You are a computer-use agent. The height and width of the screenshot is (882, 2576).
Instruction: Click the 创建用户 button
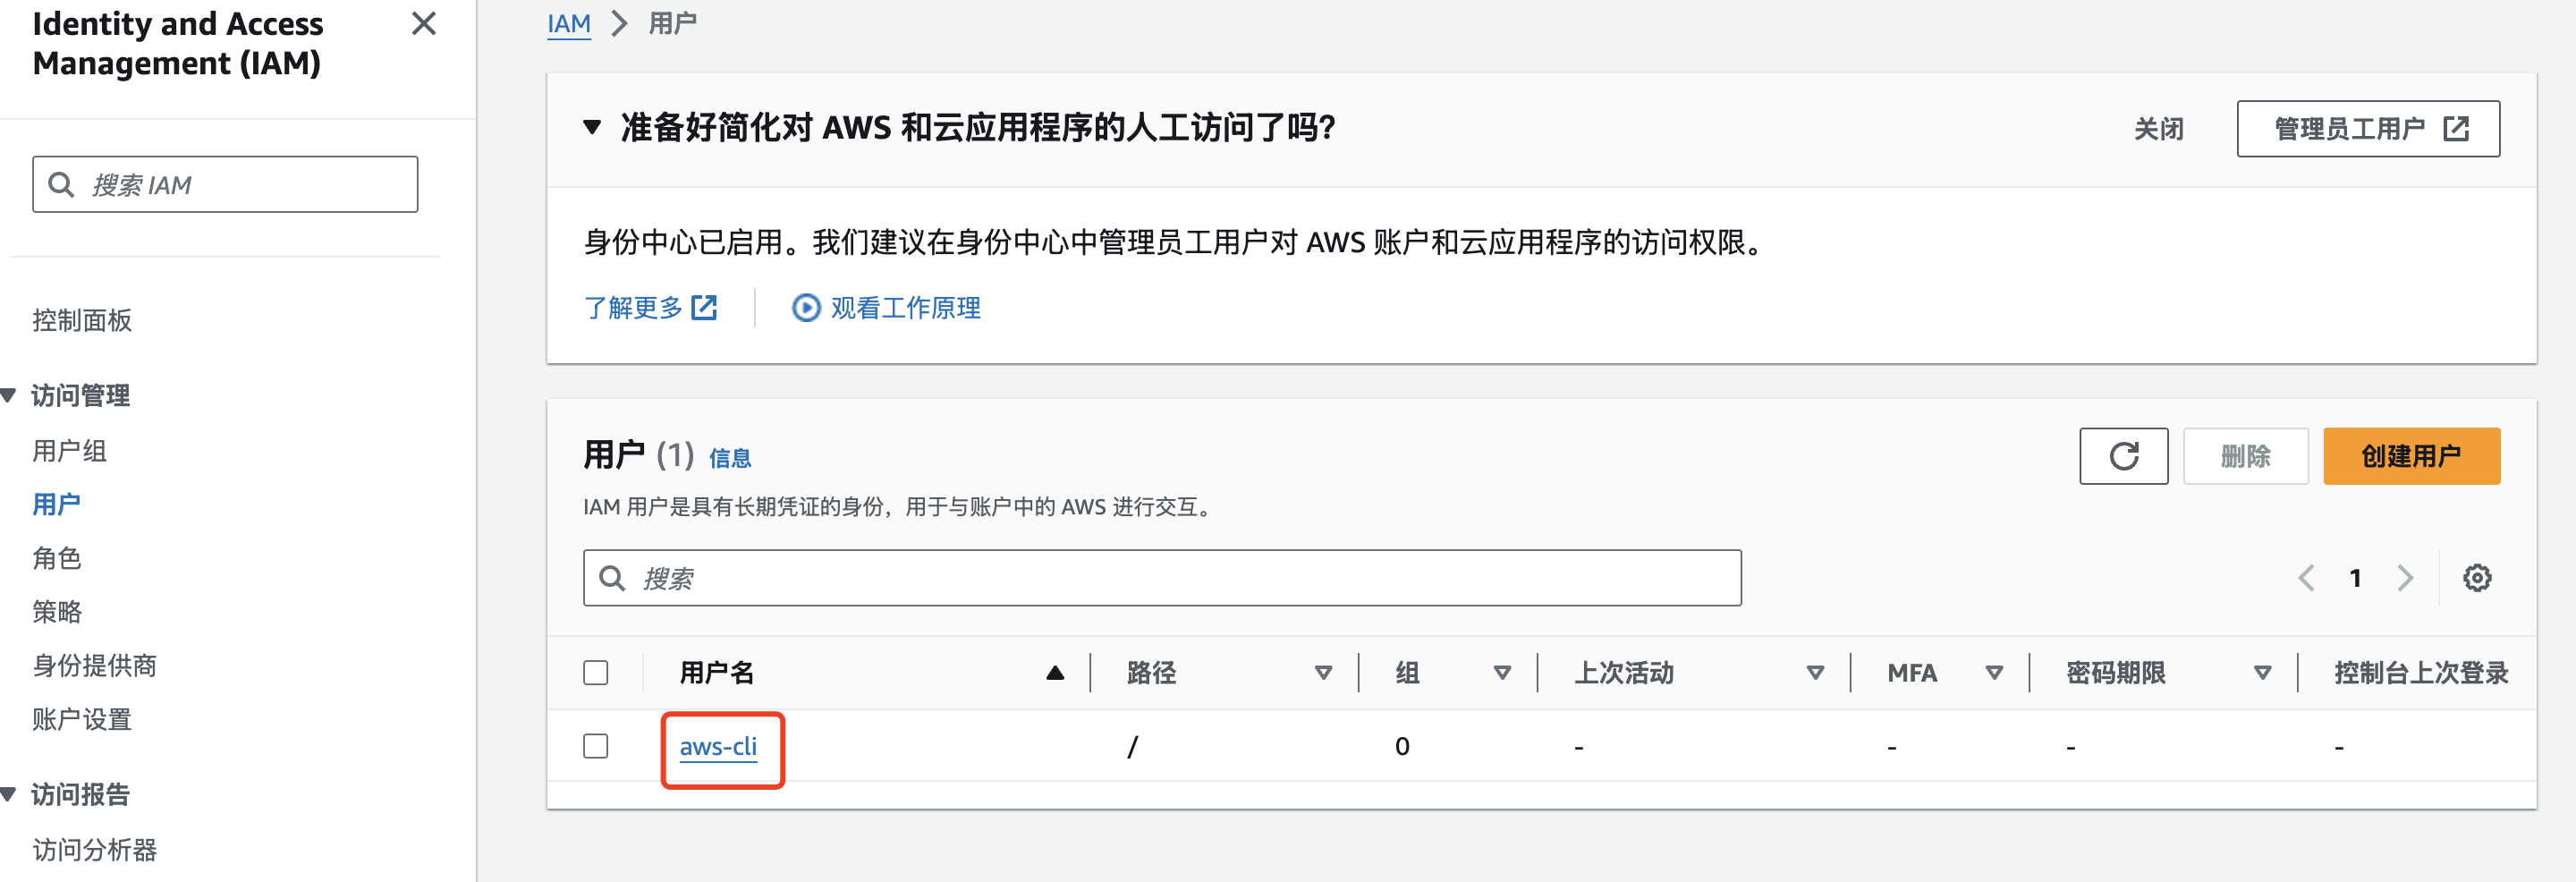[2410, 456]
